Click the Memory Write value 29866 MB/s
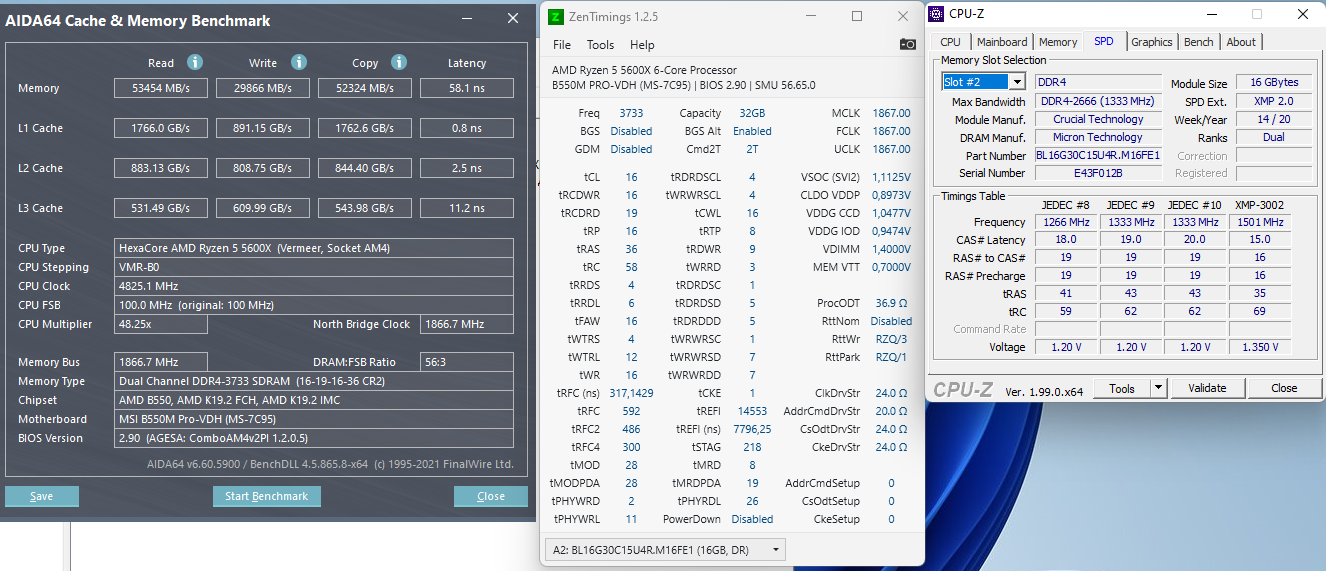The width and height of the screenshot is (1326, 571). (x=263, y=88)
